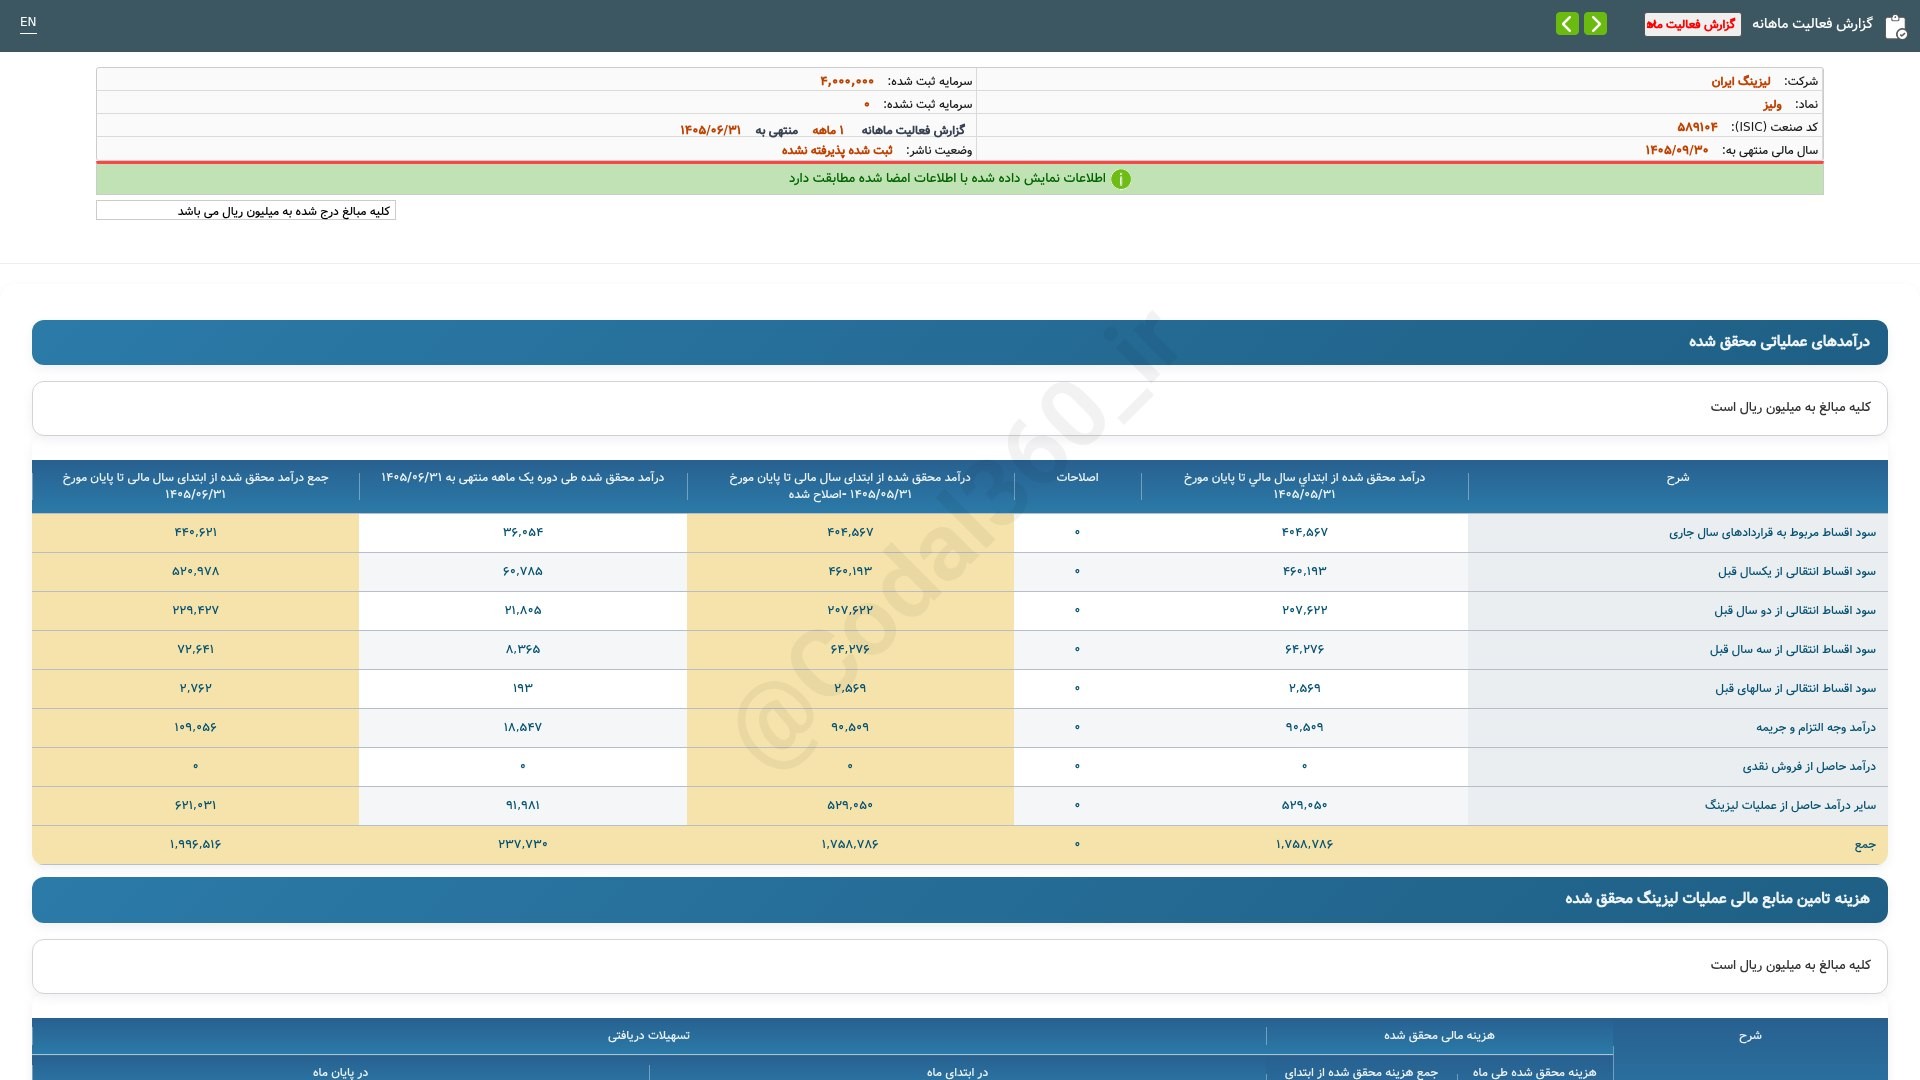Screen dimensions: 1920x1080
Task: Click the ISIC code value ۵۸۹۱۰۴
Action: click(1697, 127)
